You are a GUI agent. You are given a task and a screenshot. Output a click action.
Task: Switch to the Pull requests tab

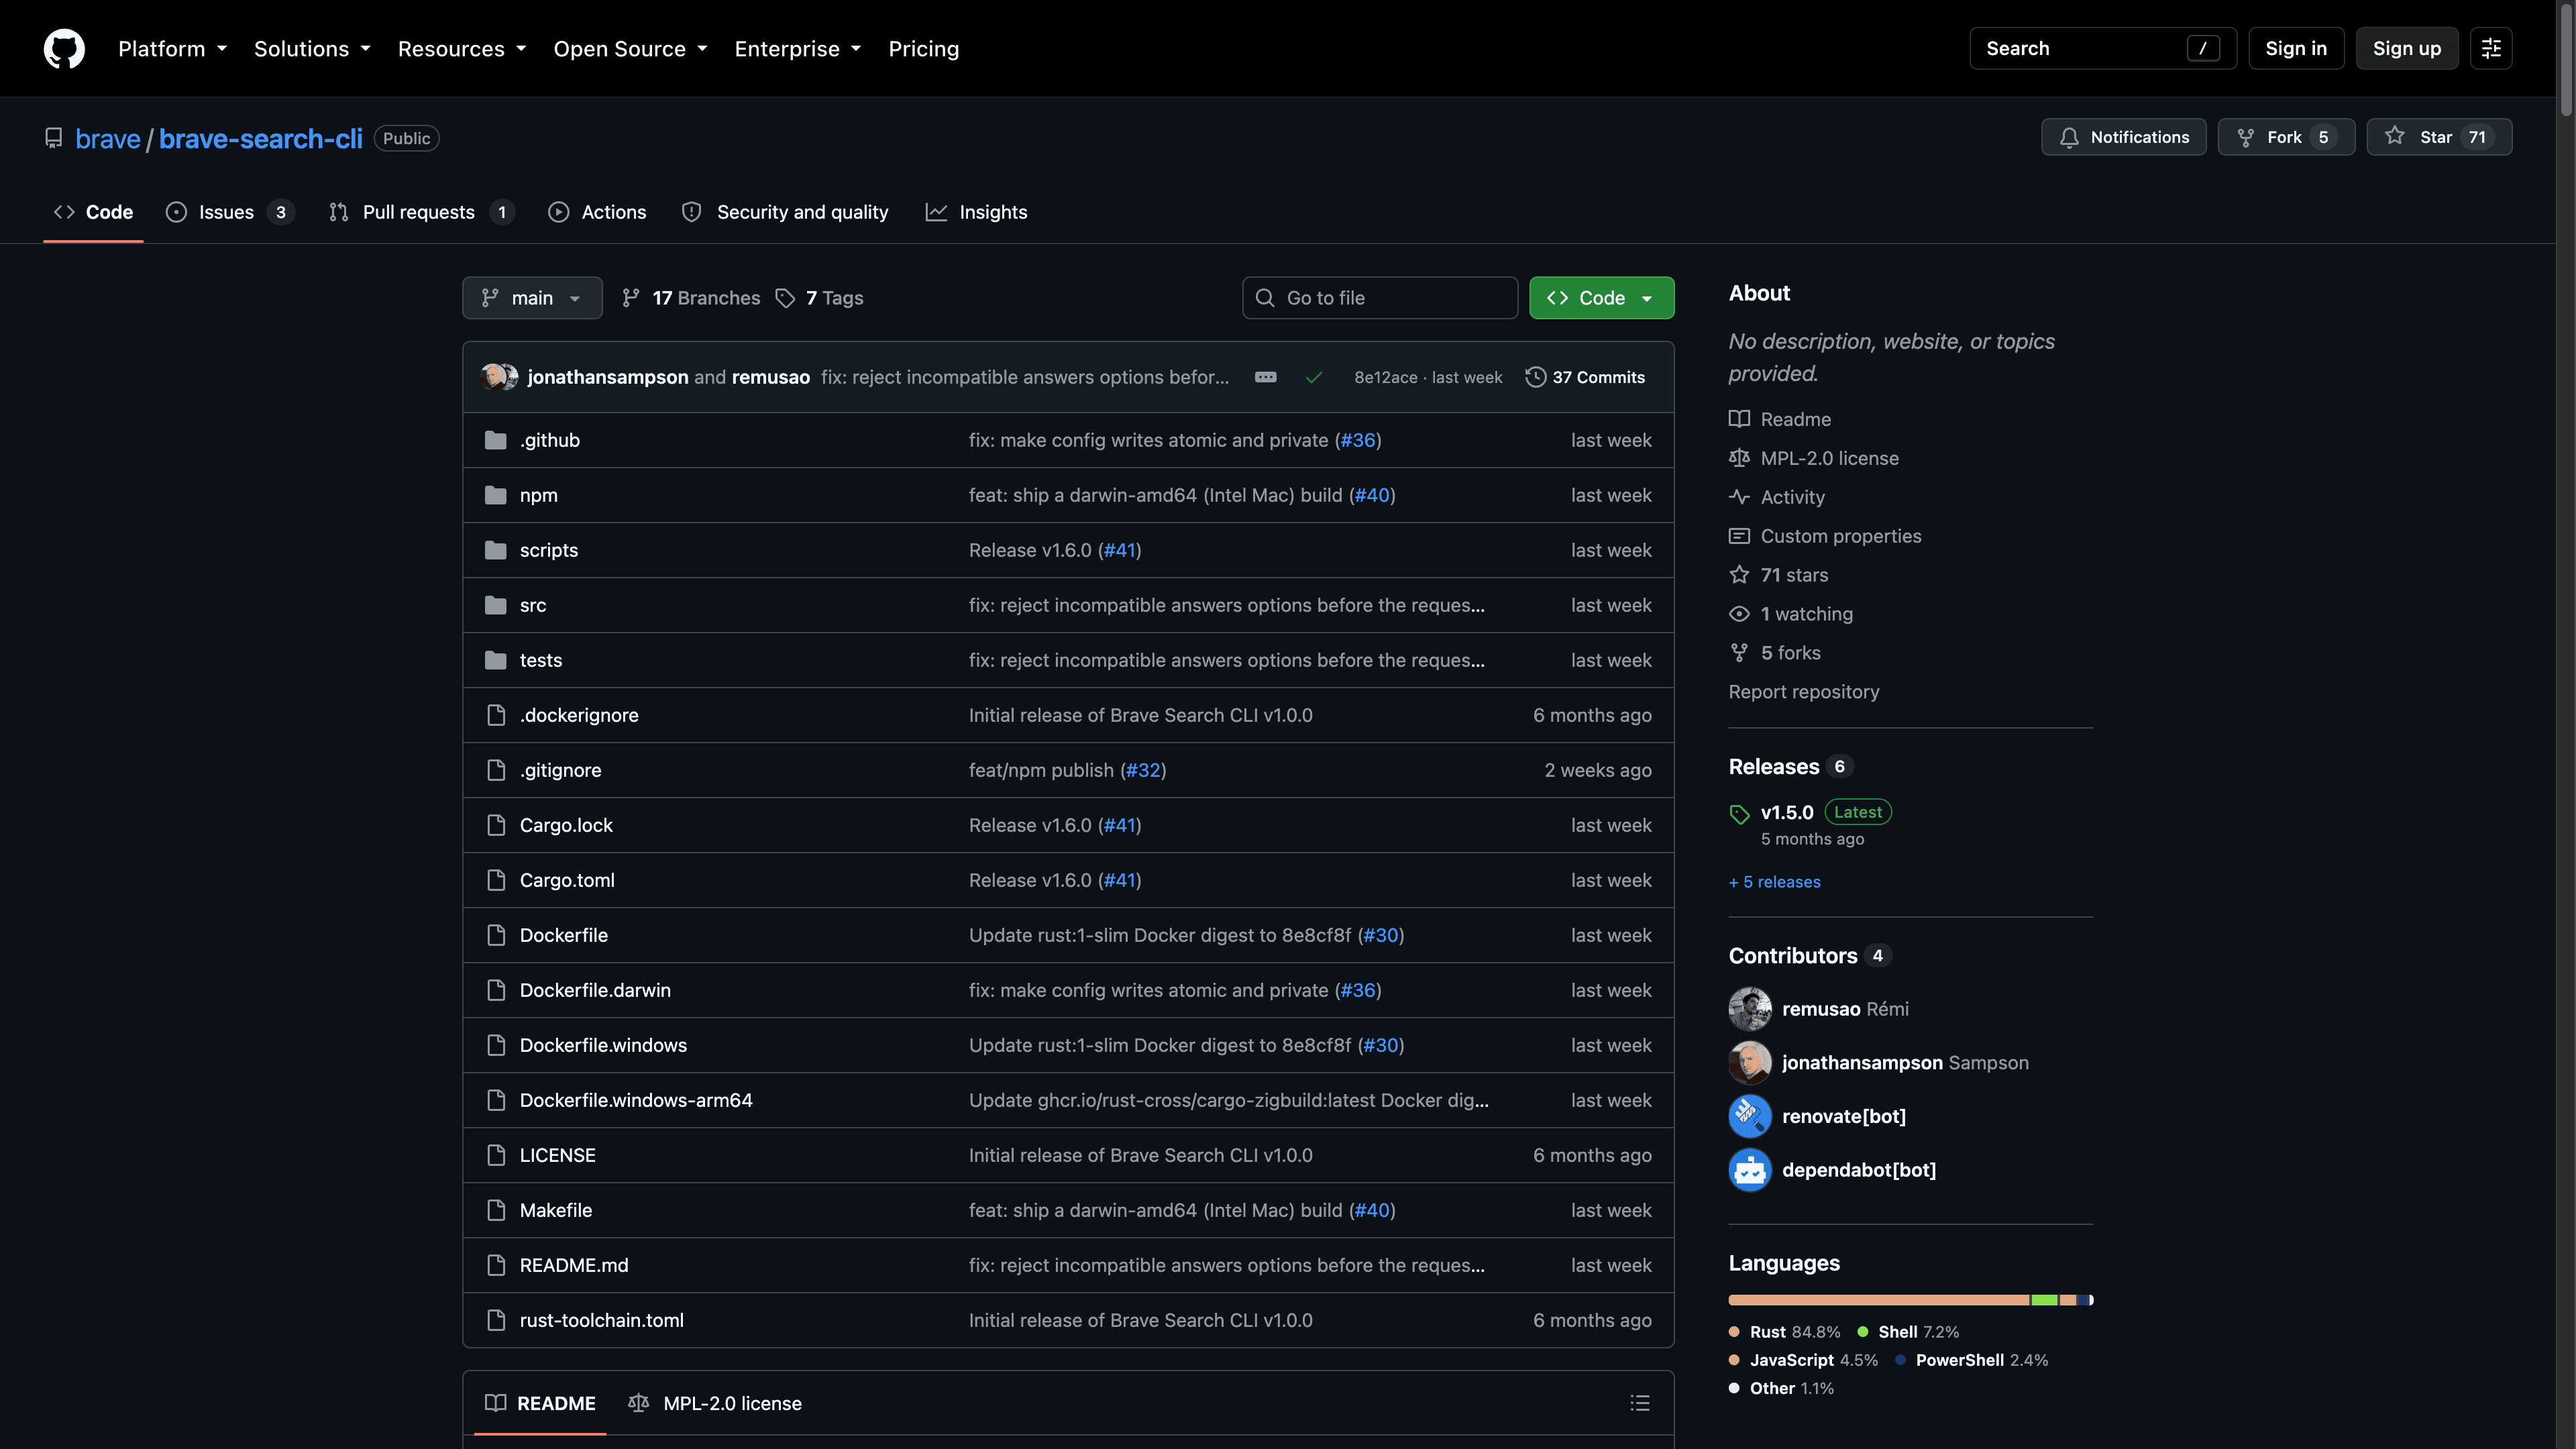[x=421, y=212]
